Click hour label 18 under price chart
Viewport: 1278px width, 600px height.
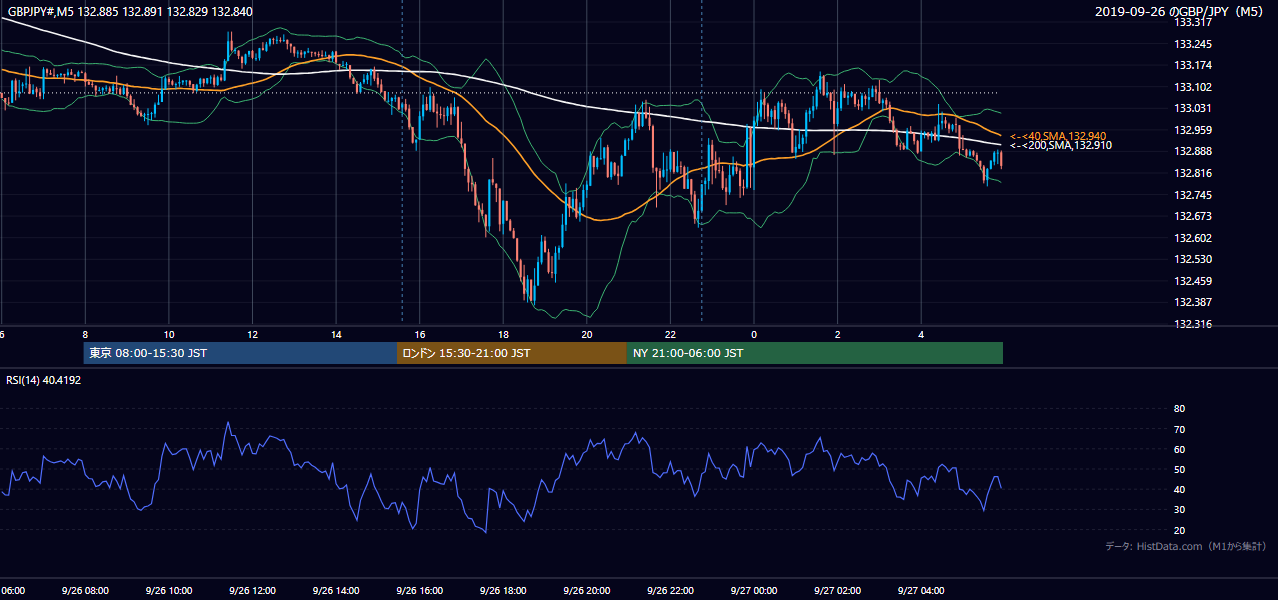click(x=504, y=335)
